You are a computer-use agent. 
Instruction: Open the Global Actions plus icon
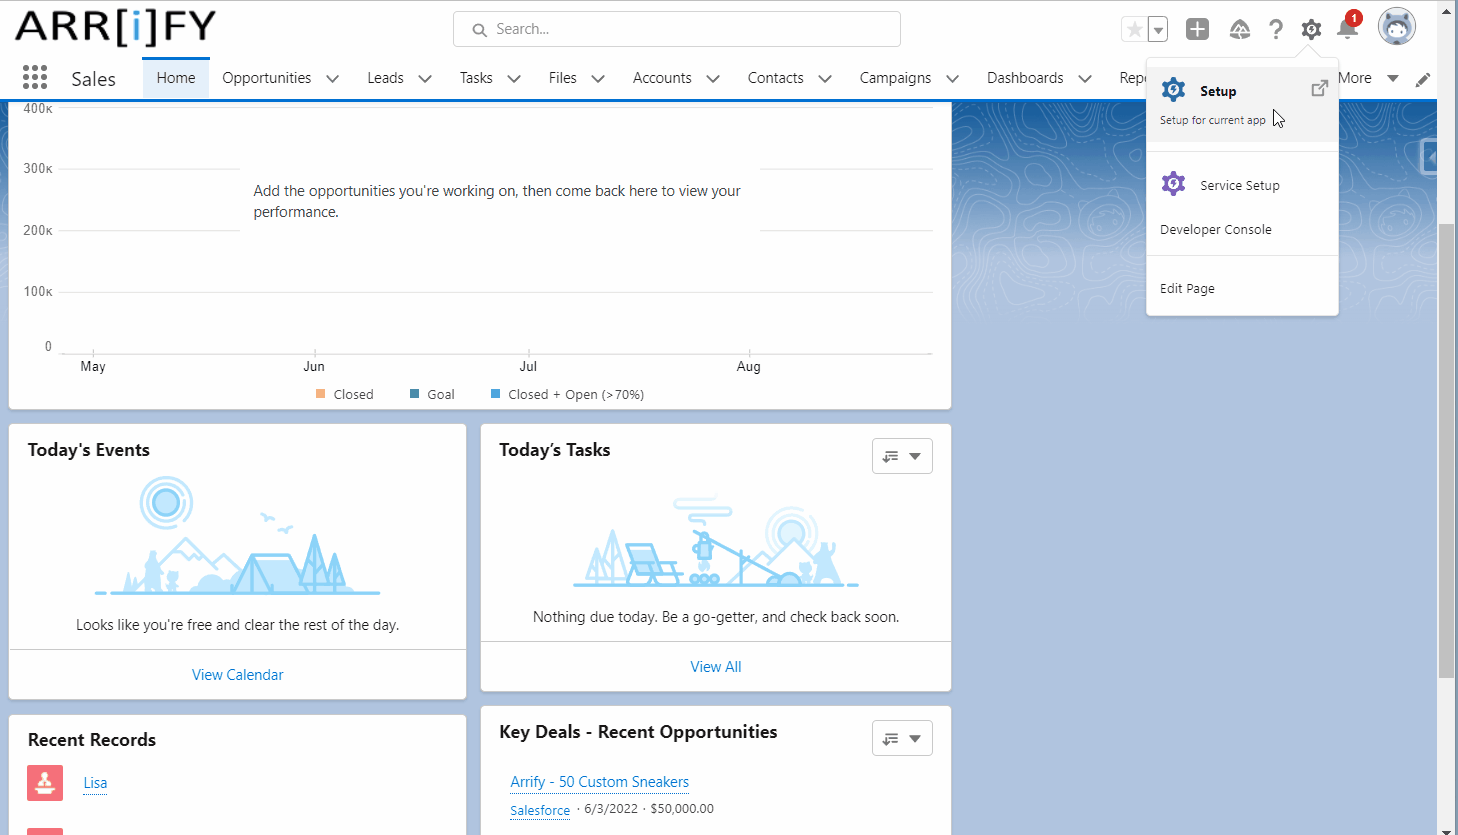click(x=1197, y=30)
